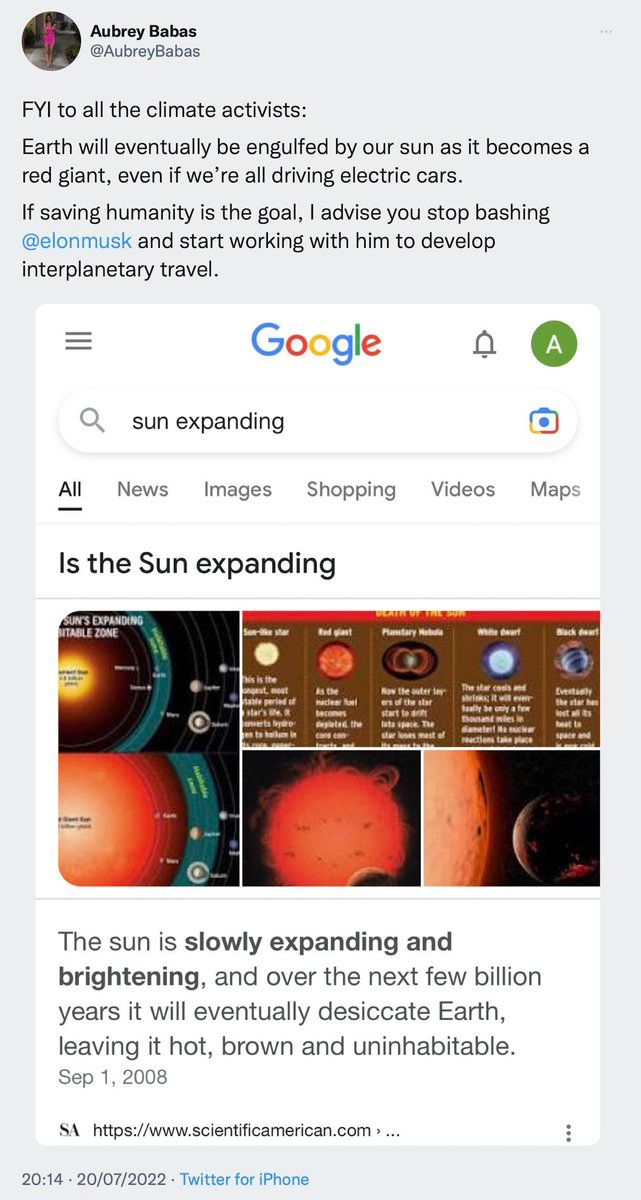Switch to the Videos tab
Screen dimensions: 641x1200
click(463, 490)
